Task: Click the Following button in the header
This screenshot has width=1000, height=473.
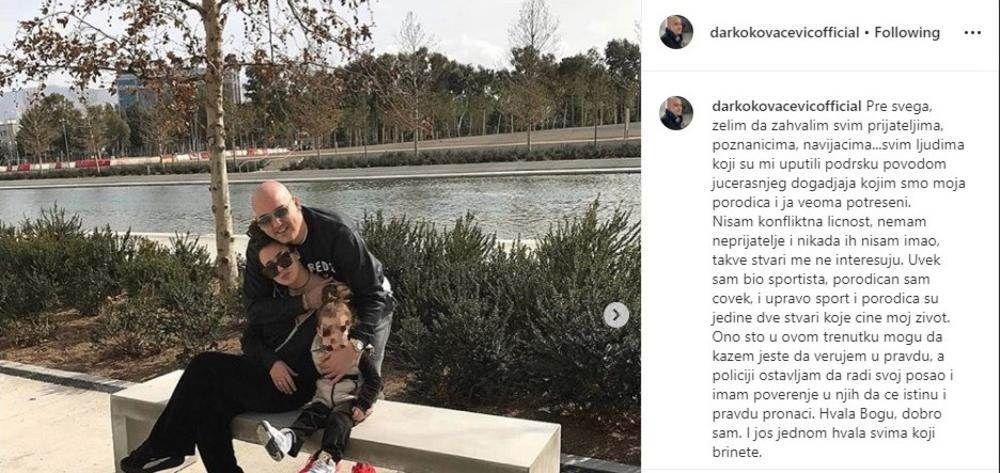Action: tap(907, 33)
